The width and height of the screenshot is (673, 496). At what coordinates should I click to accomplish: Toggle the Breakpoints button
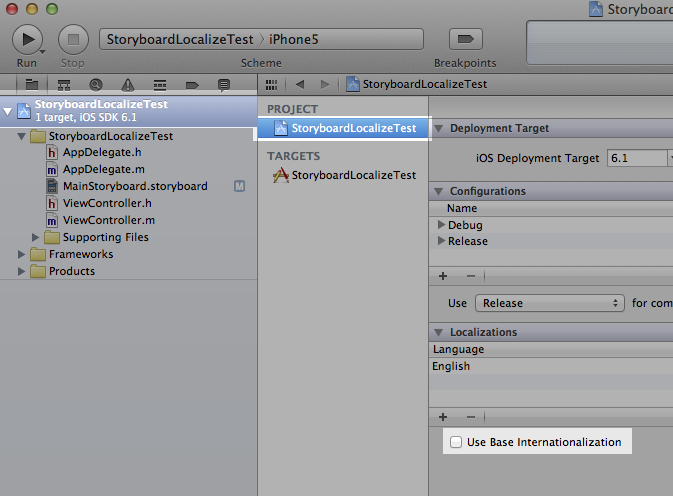pos(466,39)
